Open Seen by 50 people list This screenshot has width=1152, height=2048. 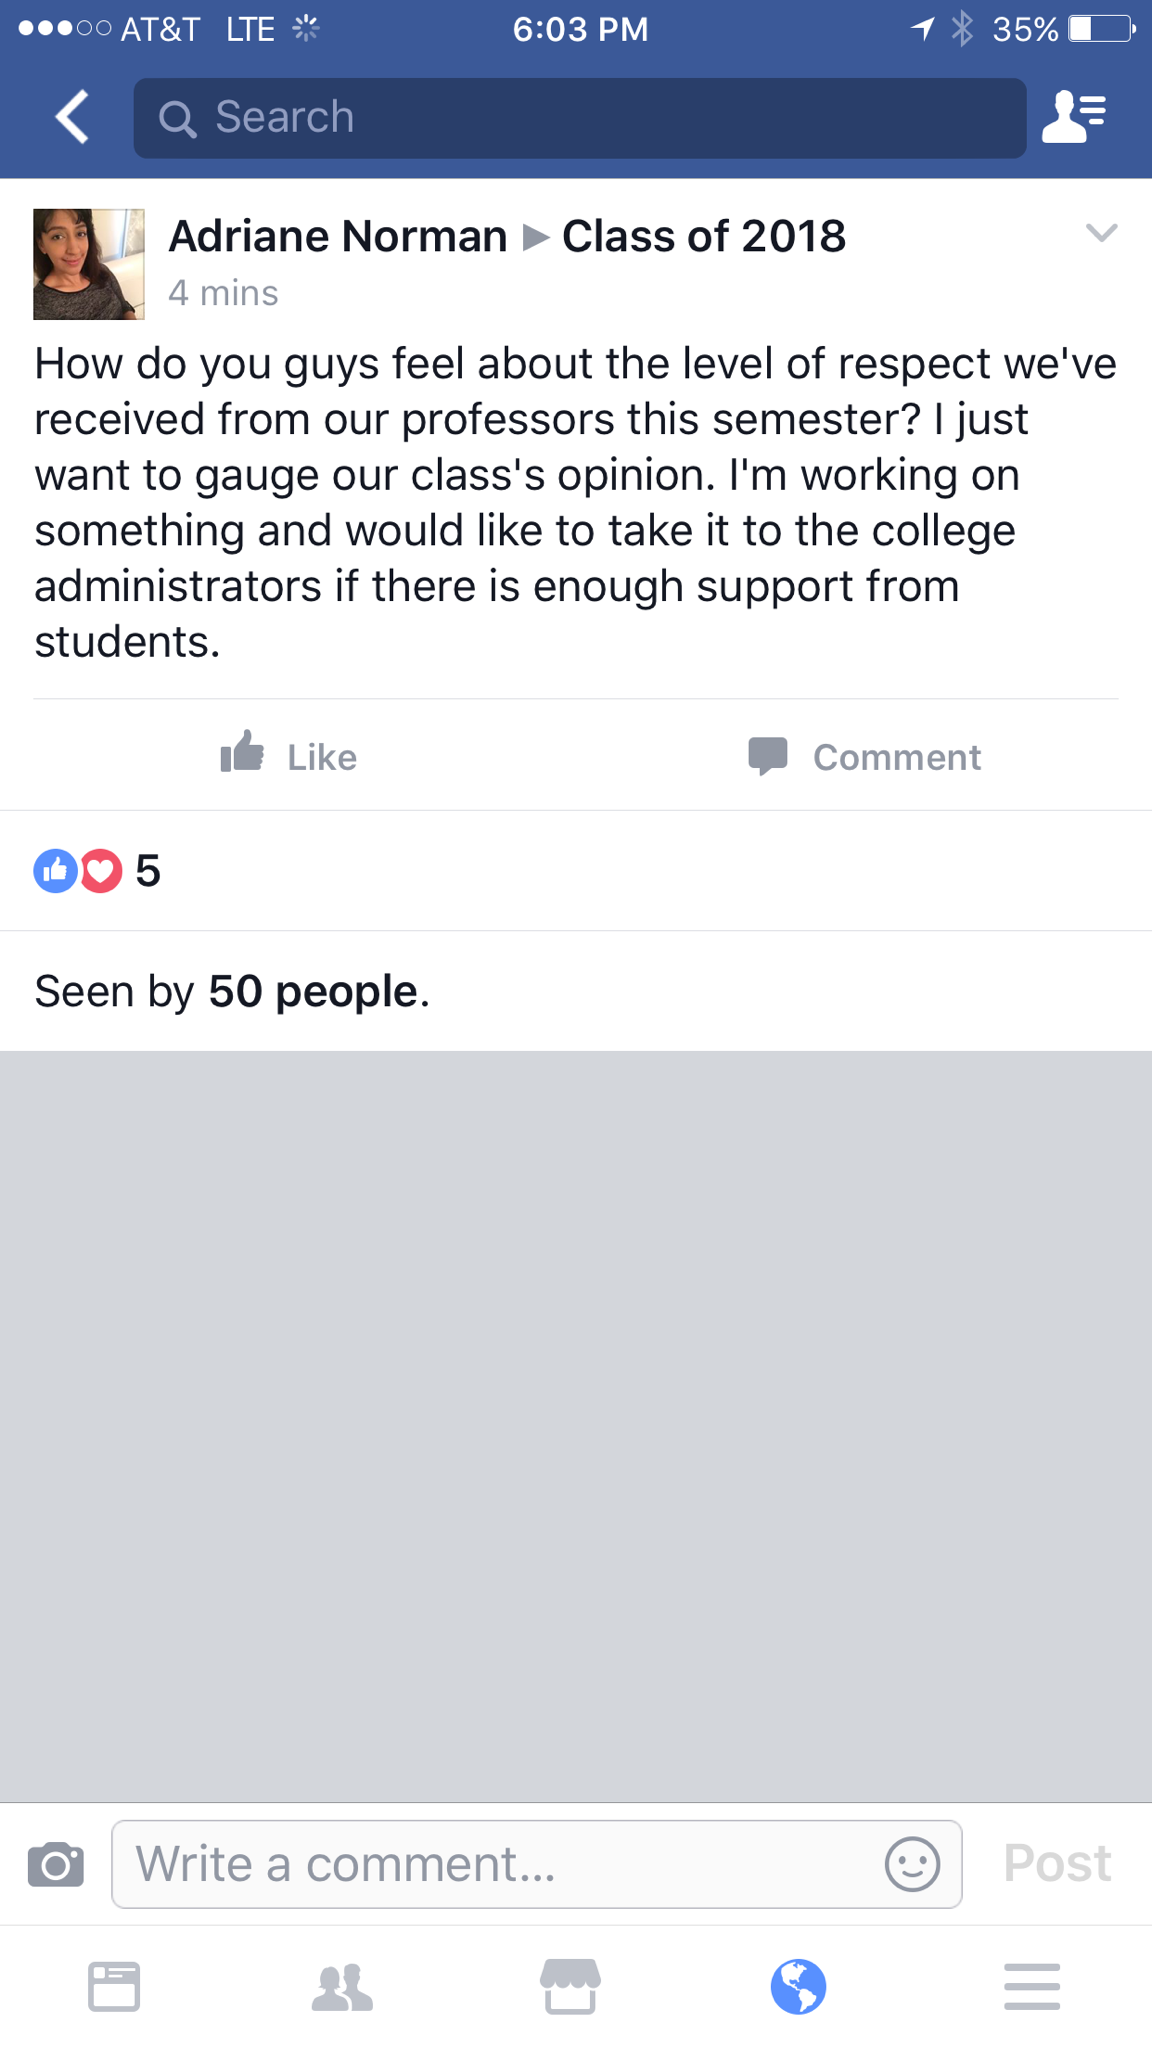tap(232, 992)
